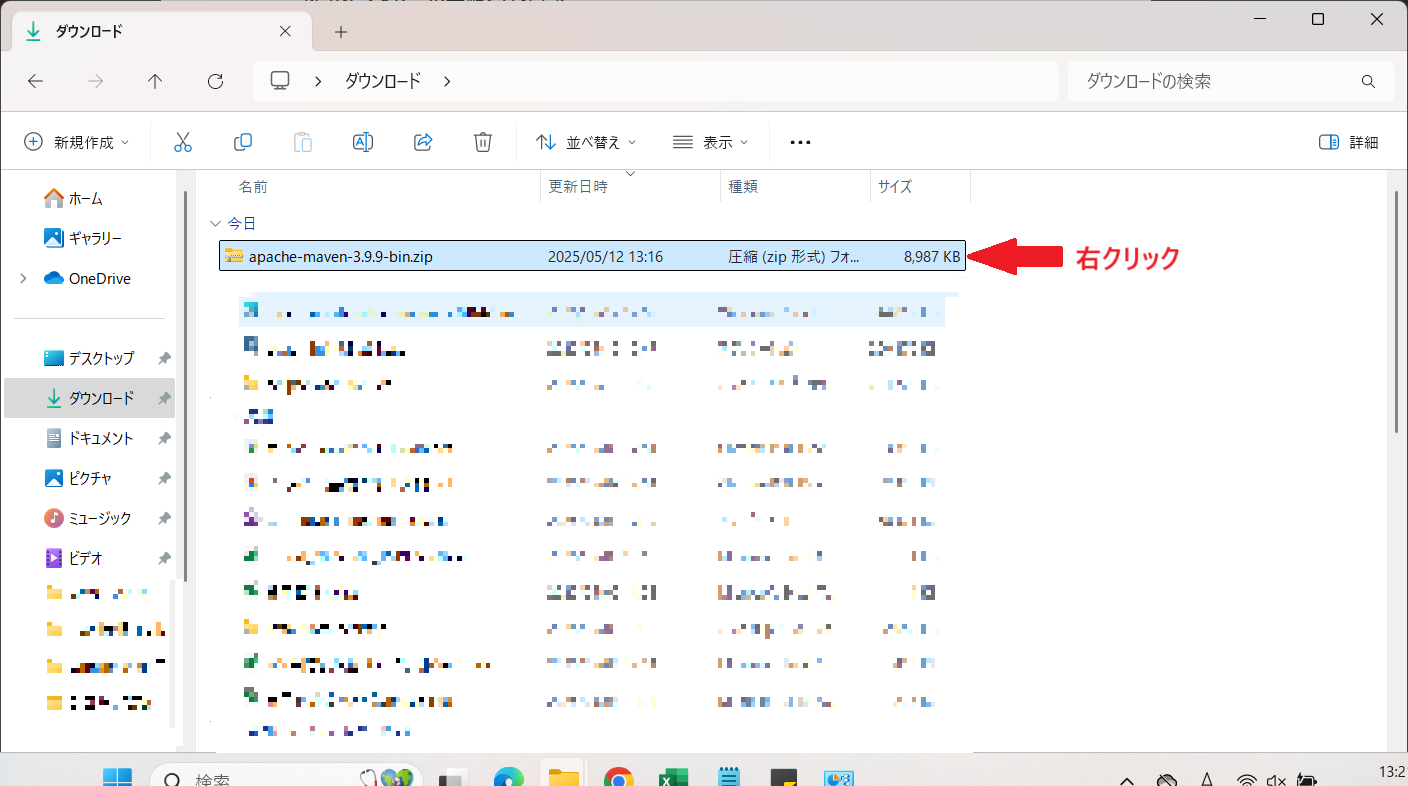This screenshot has height=786, width=1408.
Task: Click File Explorer icon on taskbar
Action: [564, 777]
